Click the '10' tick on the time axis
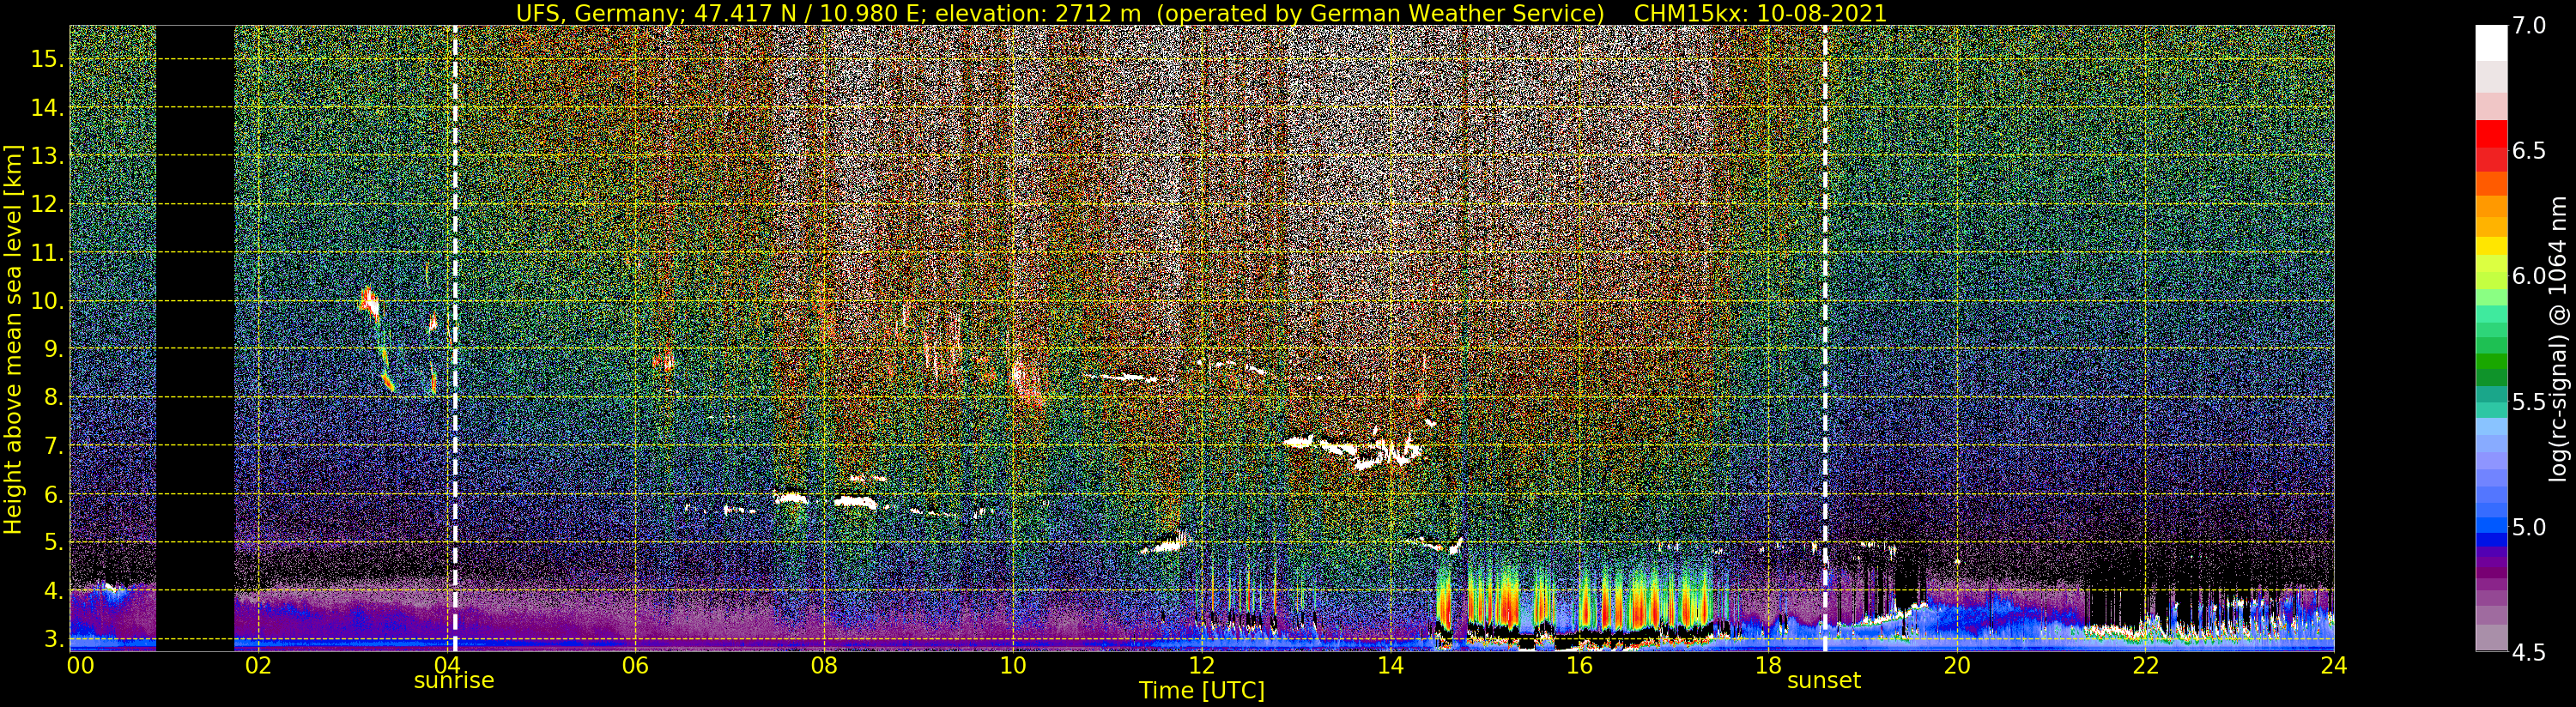2576x707 pixels. (1012, 665)
